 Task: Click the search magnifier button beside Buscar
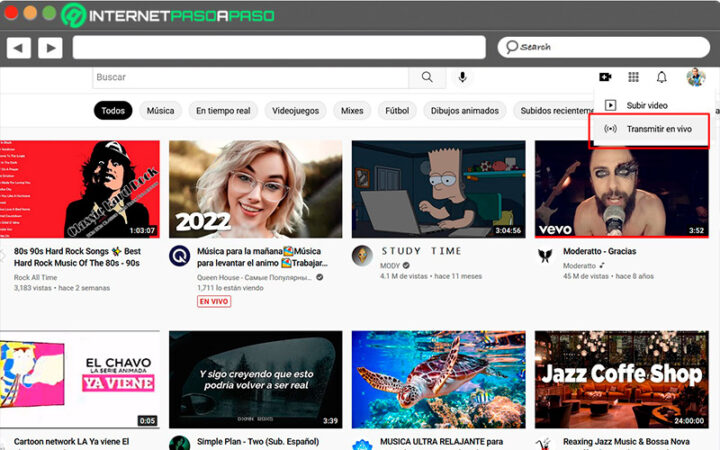pyautogui.click(x=427, y=77)
